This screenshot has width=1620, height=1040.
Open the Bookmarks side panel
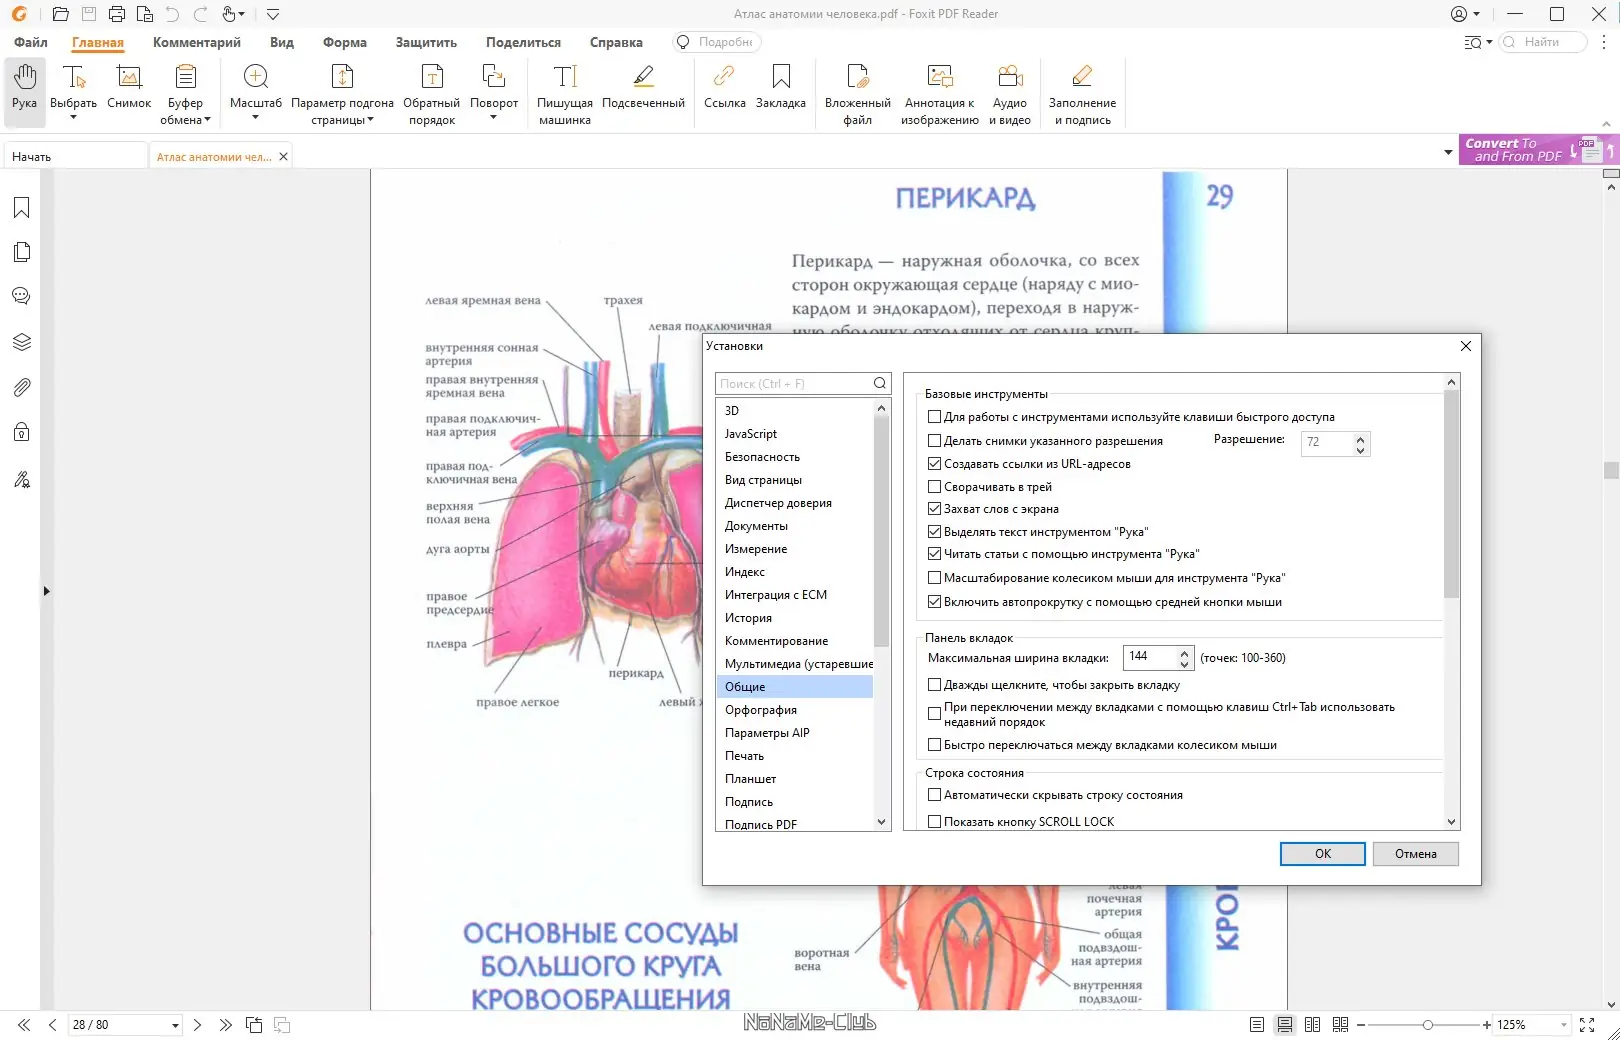coord(21,208)
